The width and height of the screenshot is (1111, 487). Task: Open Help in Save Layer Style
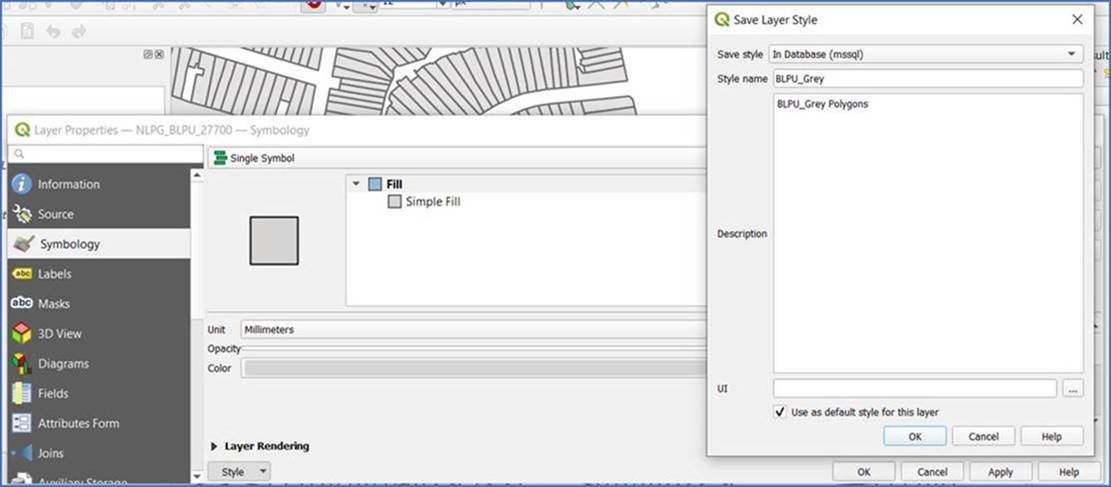pos(1052,437)
